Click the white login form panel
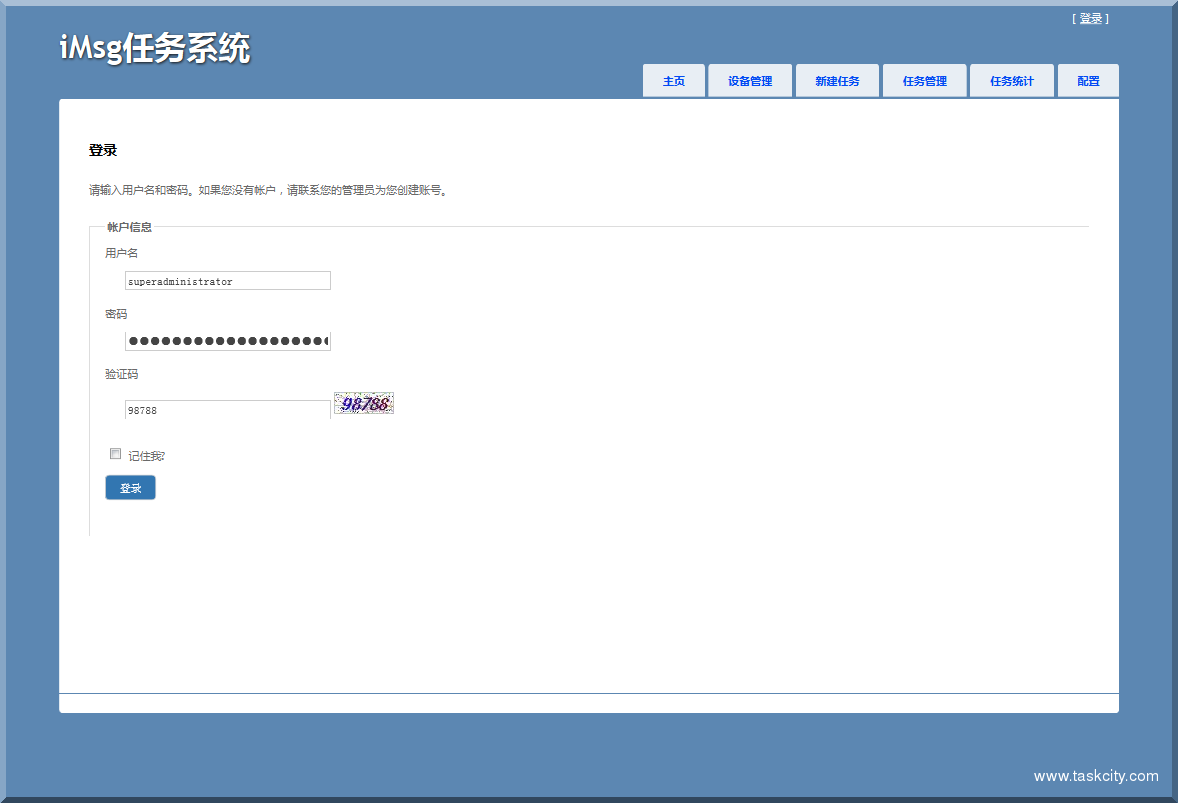The height and width of the screenshot is (803, 1178). click(x=589, y=600)
